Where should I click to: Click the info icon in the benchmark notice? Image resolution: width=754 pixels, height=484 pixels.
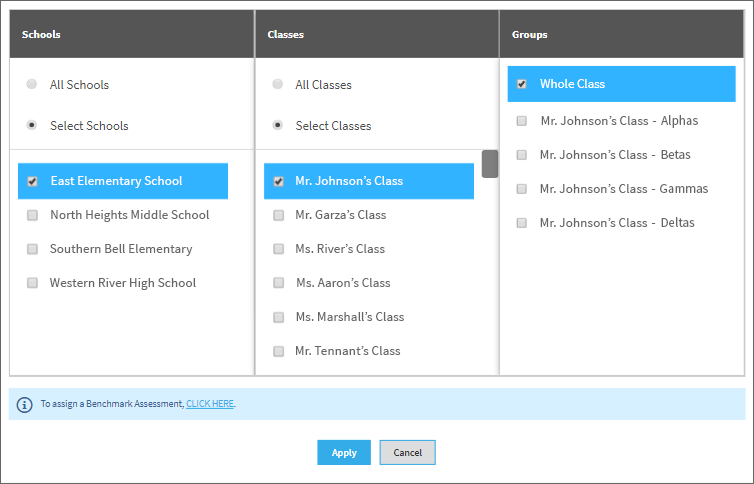(25, 405)
